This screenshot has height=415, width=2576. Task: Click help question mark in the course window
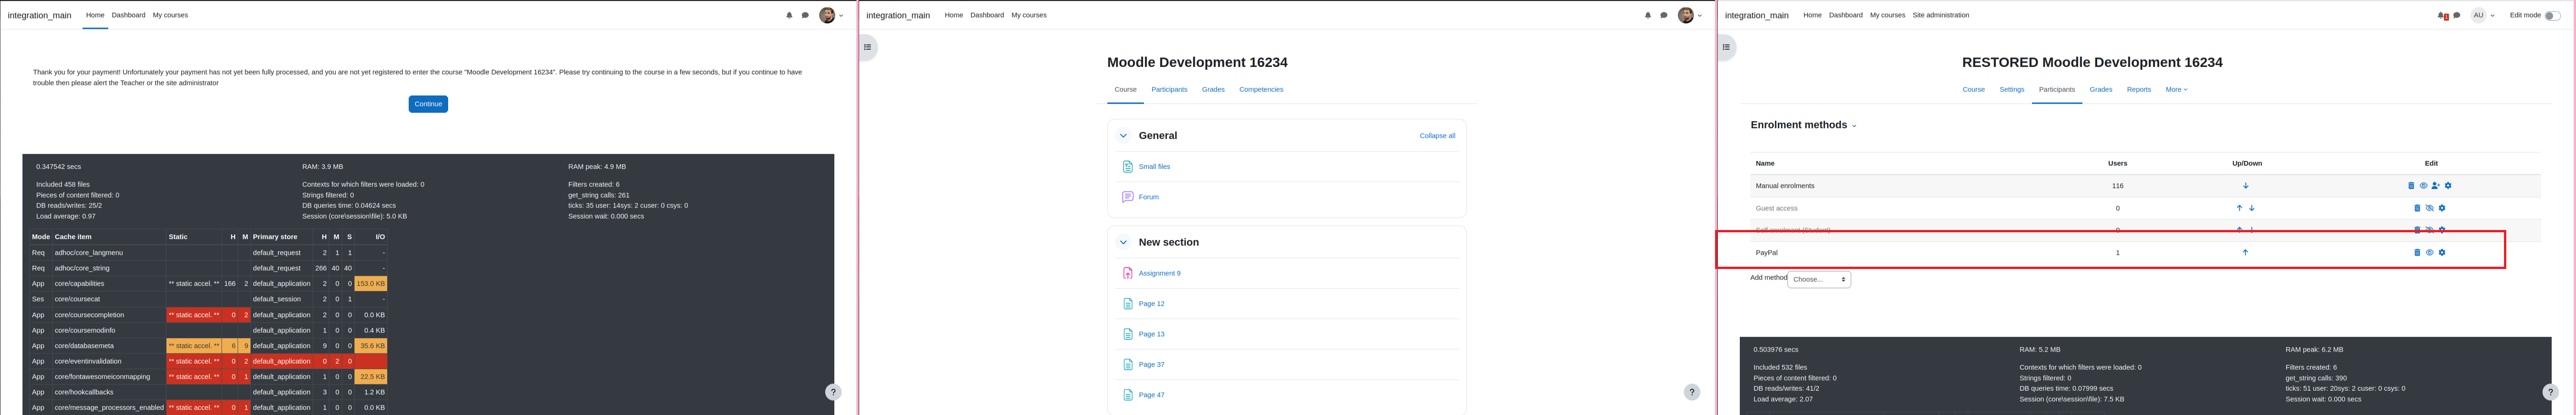(1692, 392)
